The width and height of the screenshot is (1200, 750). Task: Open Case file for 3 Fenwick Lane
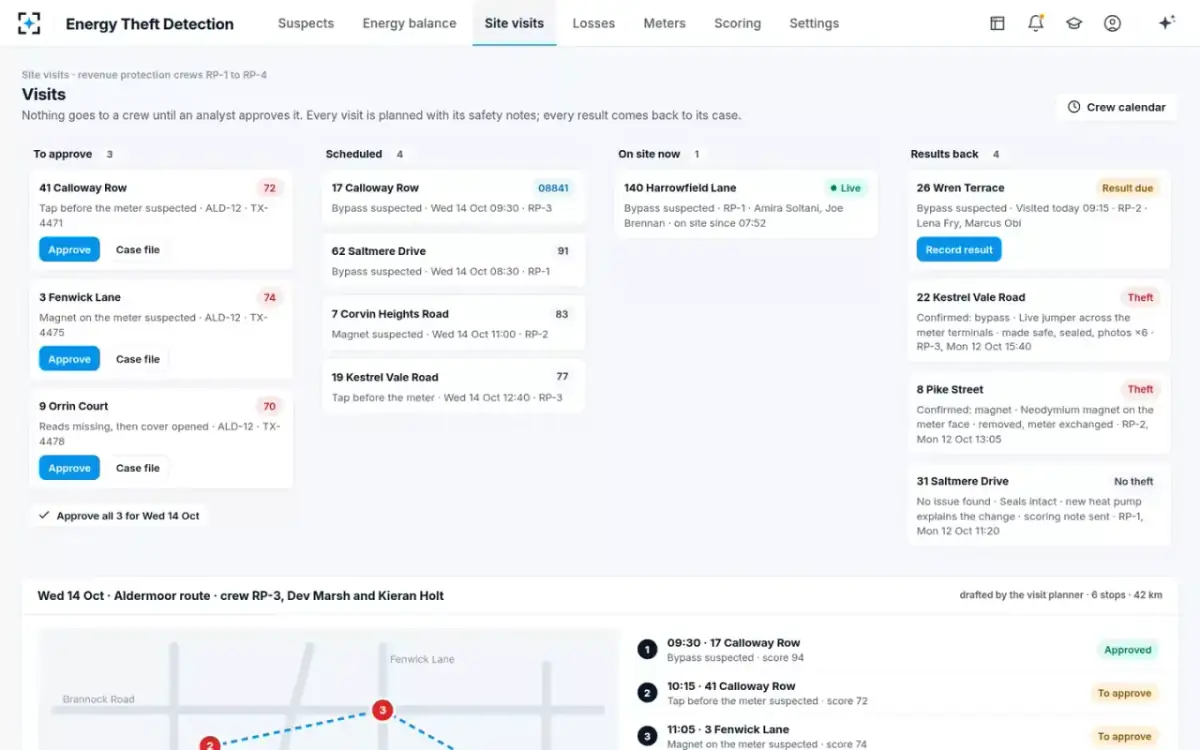pos(138,359)
